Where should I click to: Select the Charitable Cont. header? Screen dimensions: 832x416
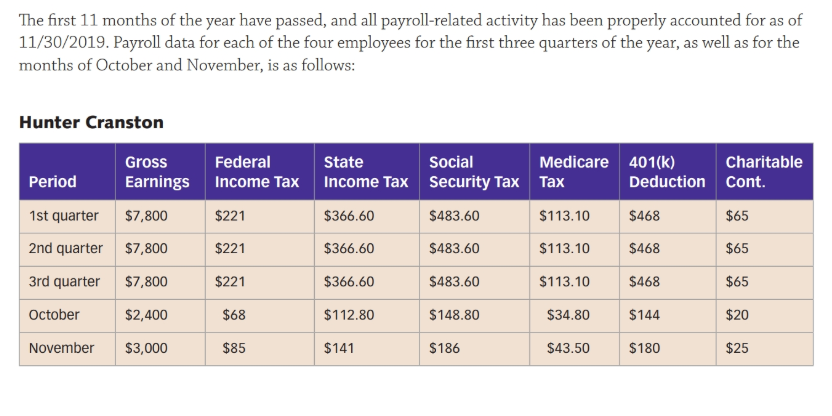pyautogui.click(x=765, y=172)
